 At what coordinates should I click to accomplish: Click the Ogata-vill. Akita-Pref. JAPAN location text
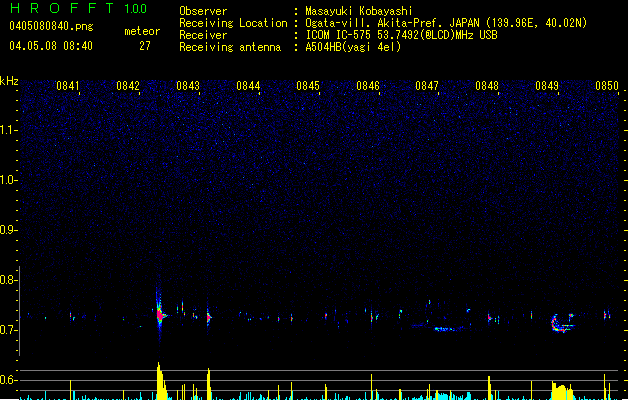tap(446, 23)
